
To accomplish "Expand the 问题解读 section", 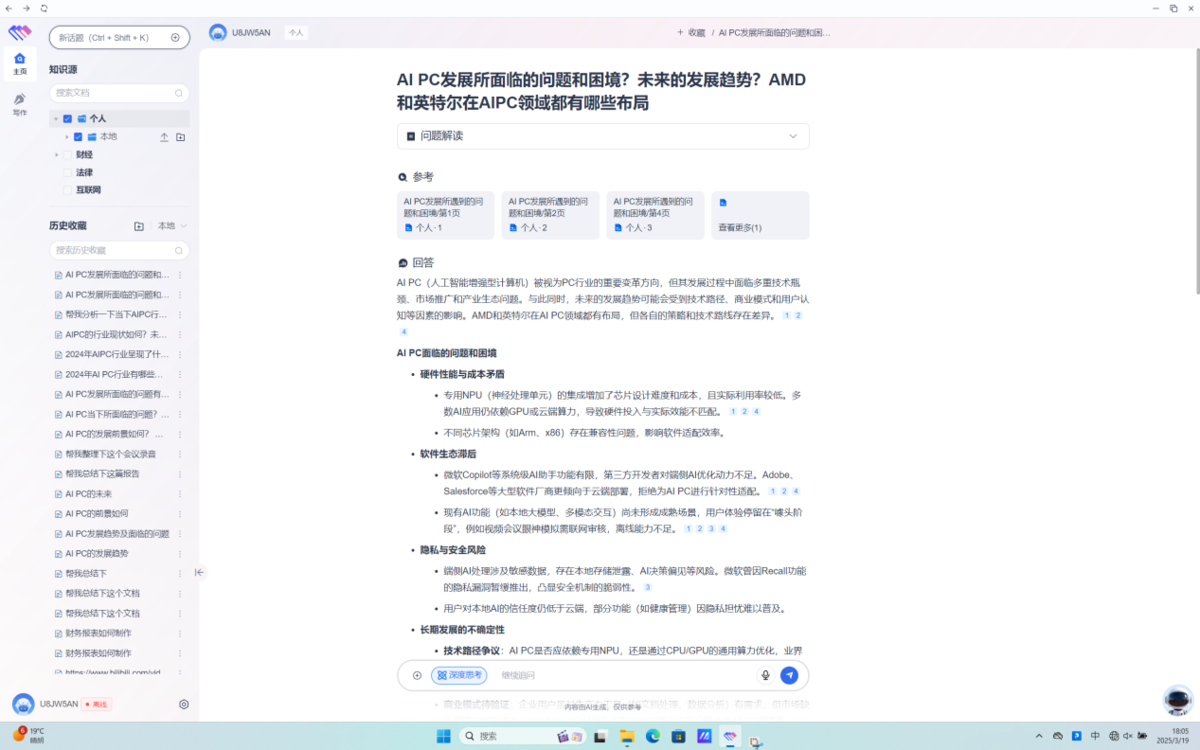I will (603, 136).
